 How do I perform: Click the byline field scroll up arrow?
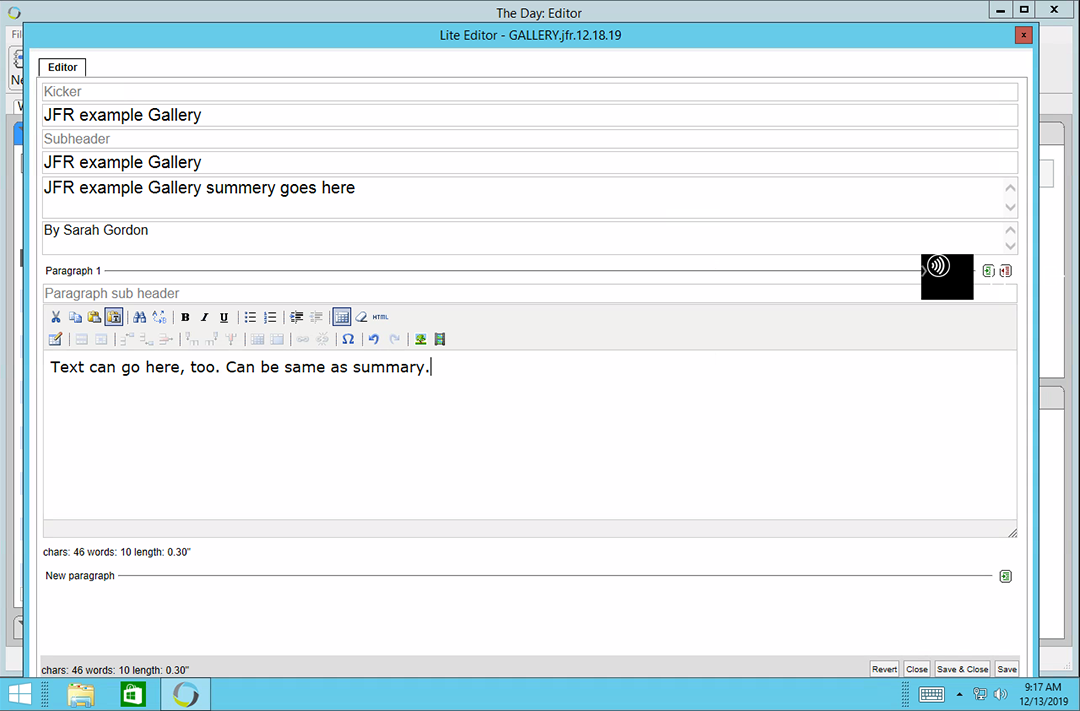pyautogui.click(x=1010, y=230)
